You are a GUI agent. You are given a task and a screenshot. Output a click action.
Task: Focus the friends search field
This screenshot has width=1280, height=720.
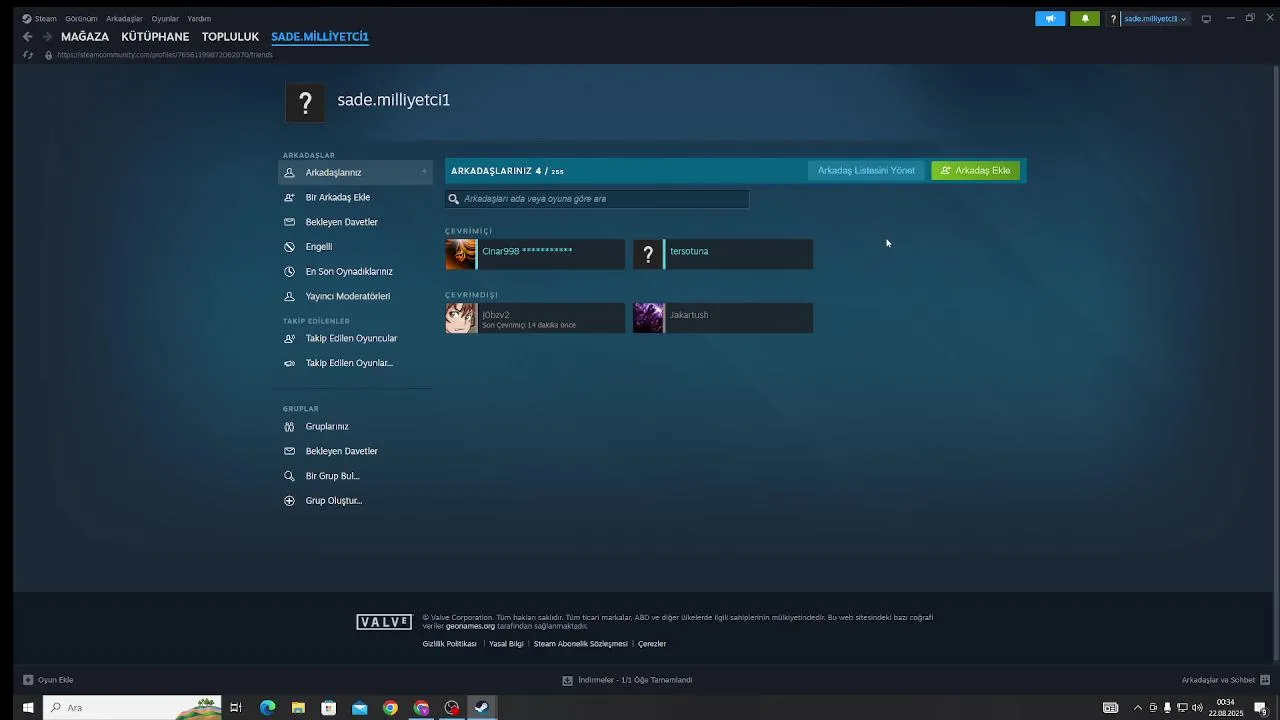click(x=597, y=199)
